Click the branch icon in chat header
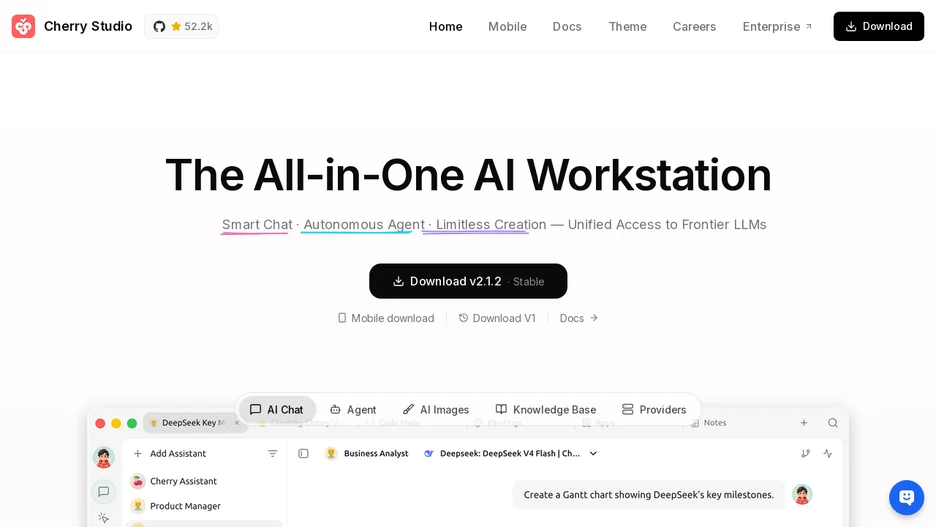The height and width of the screenshot is (527, 936). [x=805, y=454]
